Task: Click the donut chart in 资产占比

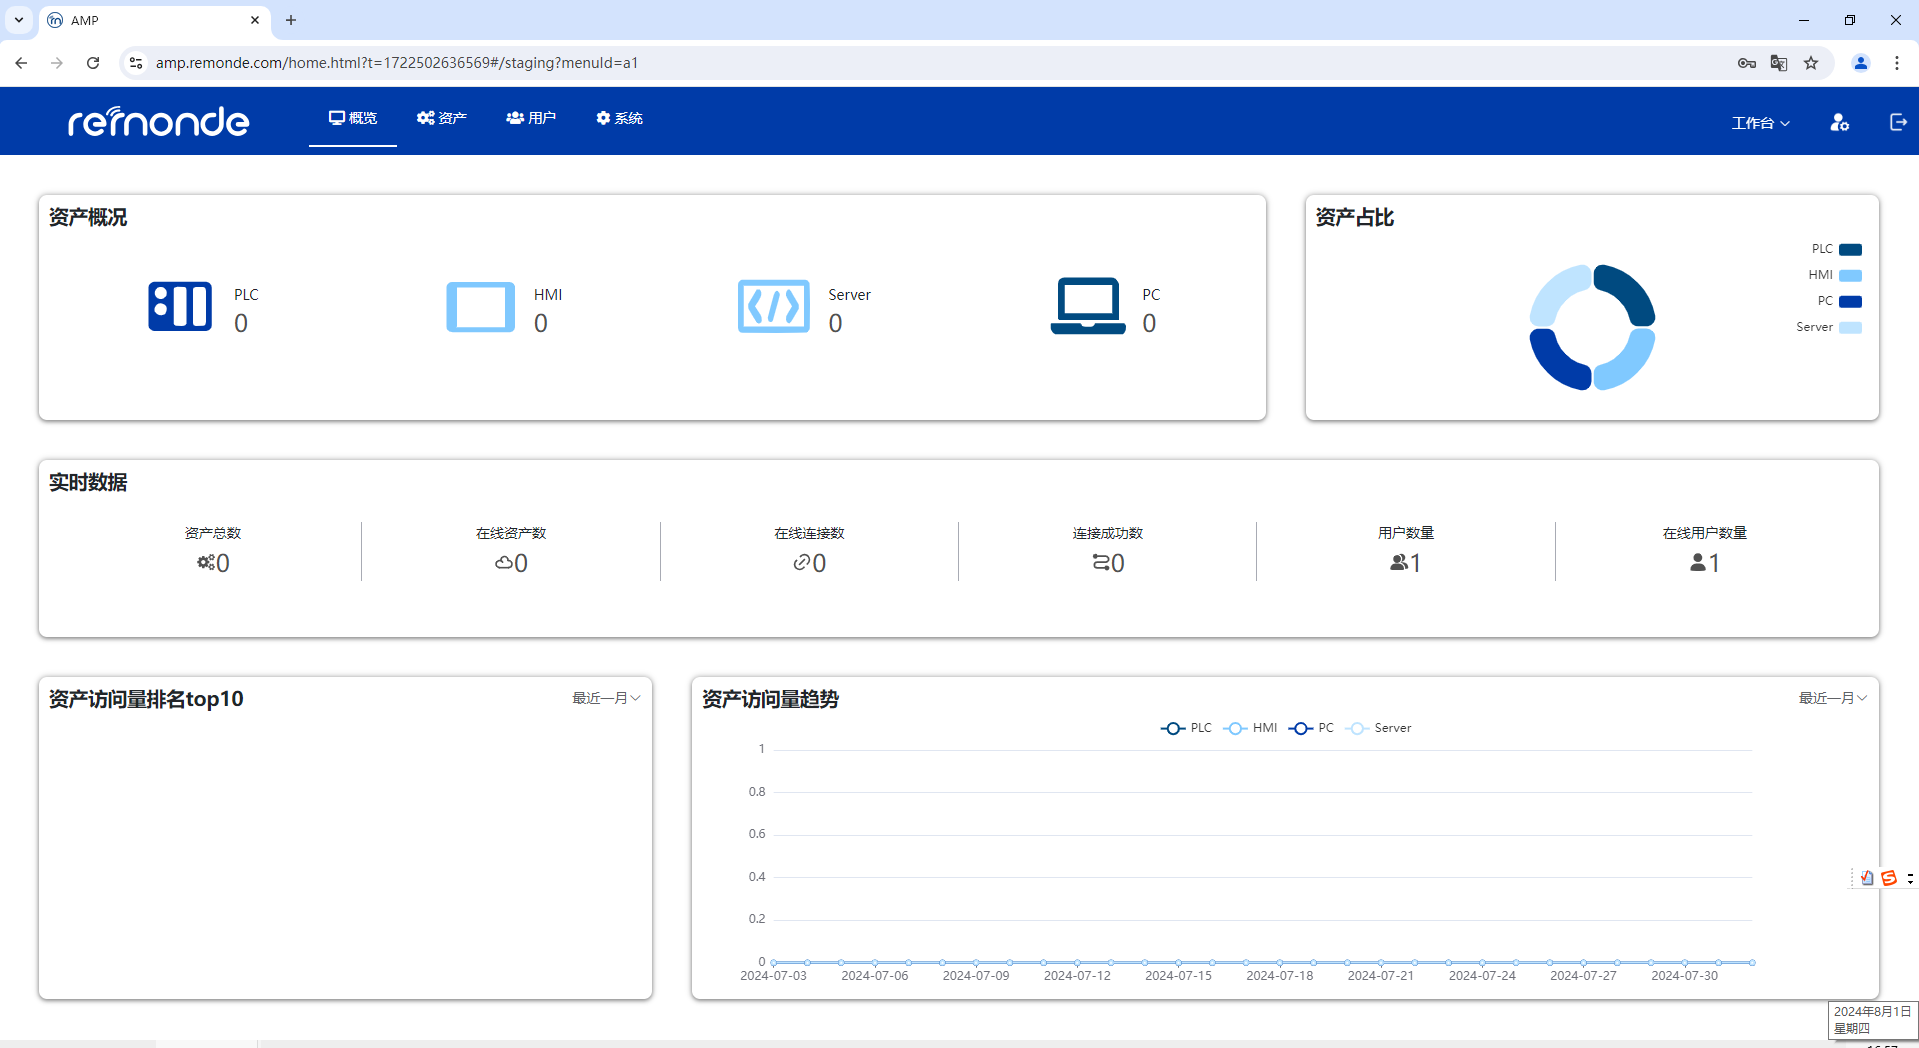Action: [1592, 327]
